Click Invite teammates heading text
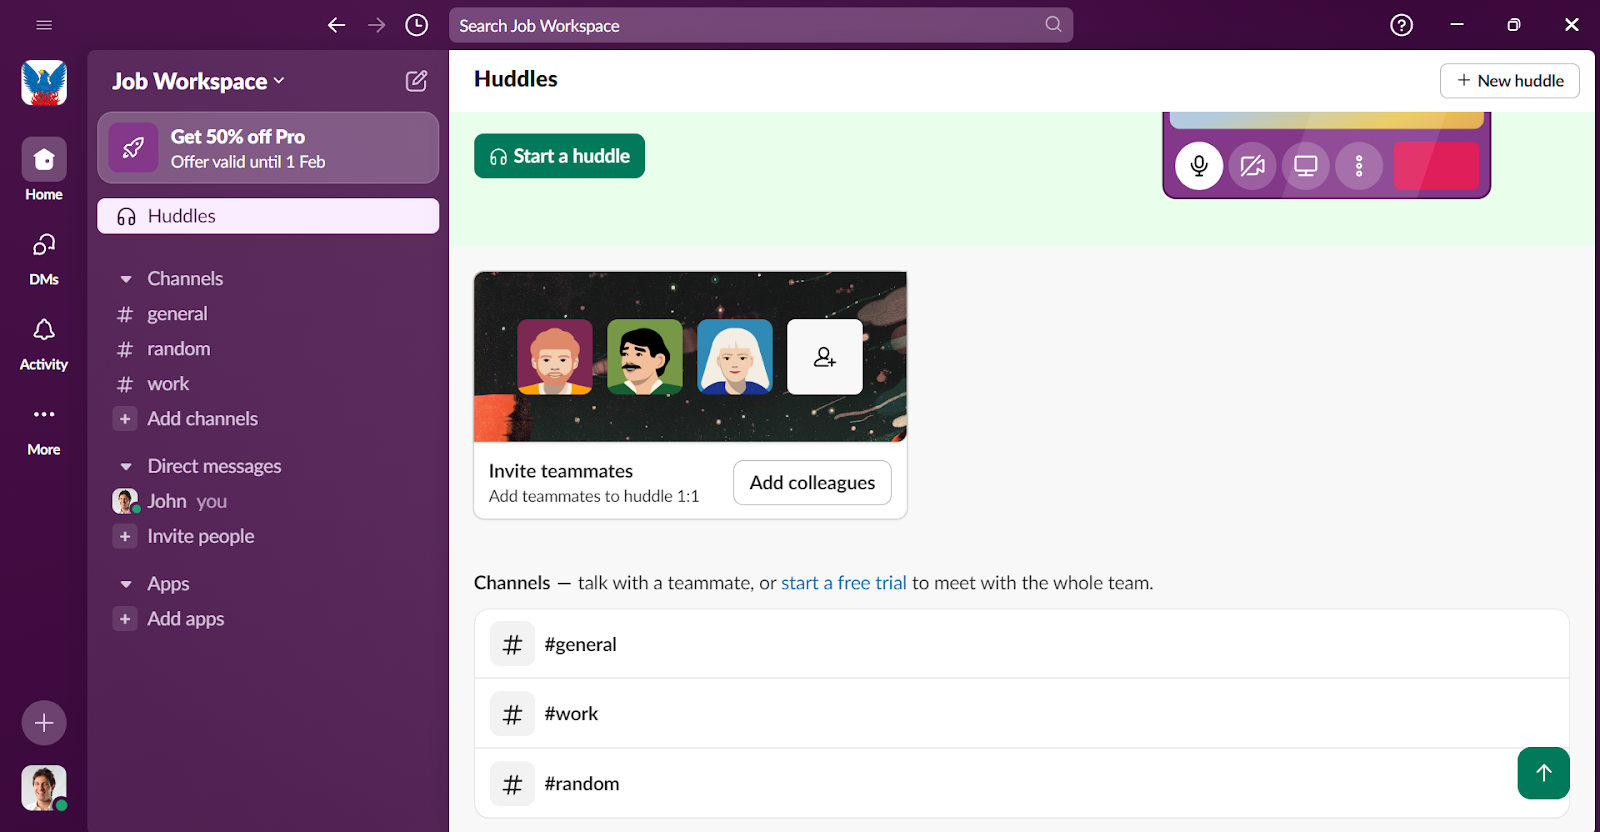Image resolution: width=1600 pixels, height=832 pixels. point(561,471)
